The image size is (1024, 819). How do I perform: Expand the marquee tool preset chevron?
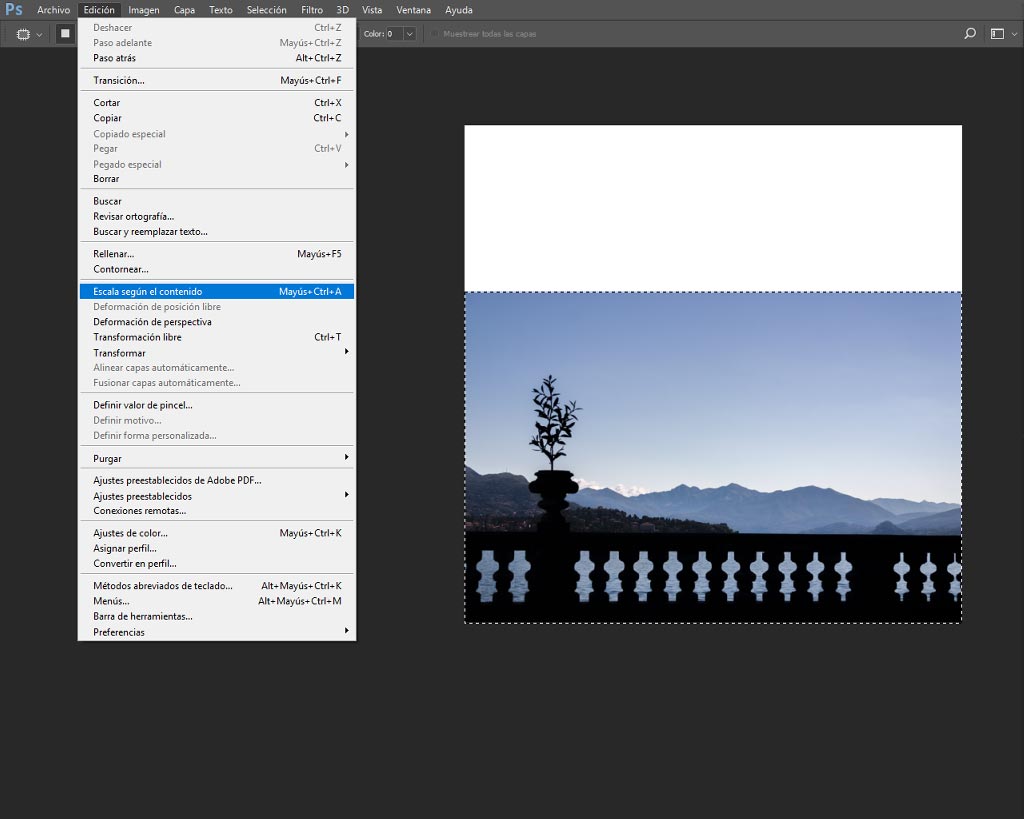pyautogui.click(x=39, y=35)
